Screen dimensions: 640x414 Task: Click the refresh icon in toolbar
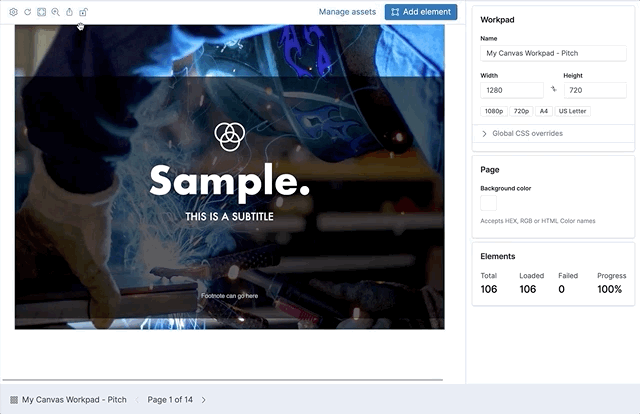coord(28,12)
